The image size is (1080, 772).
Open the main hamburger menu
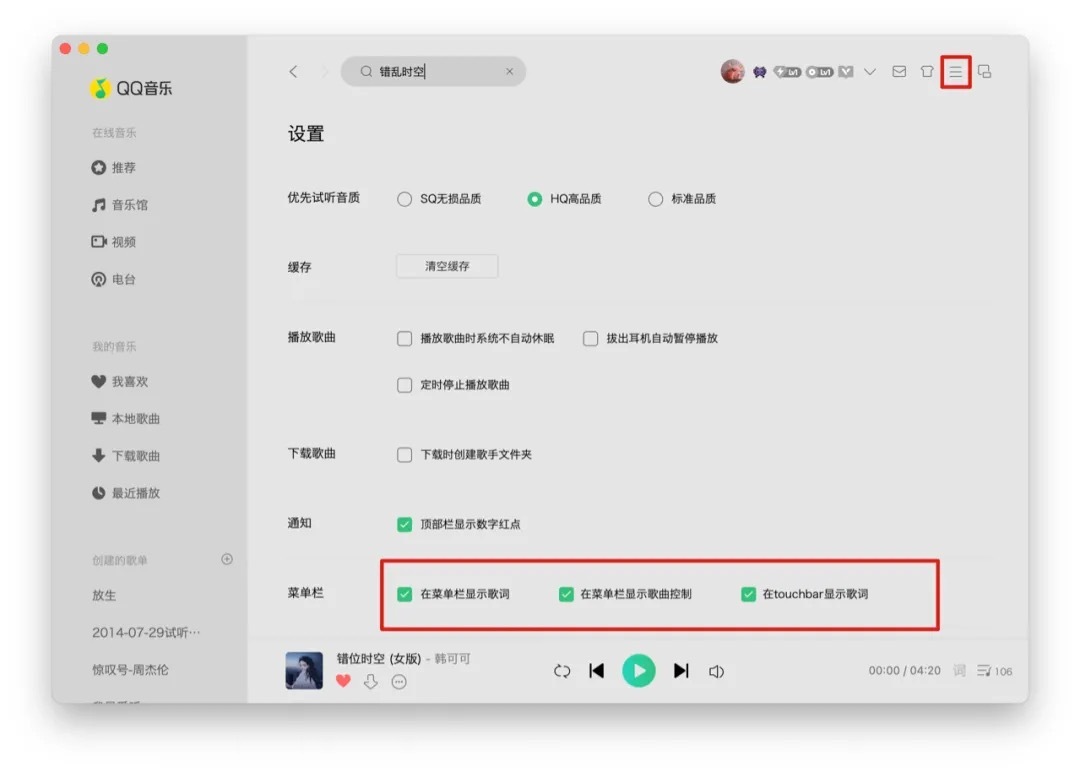click(x=956, y=72)
